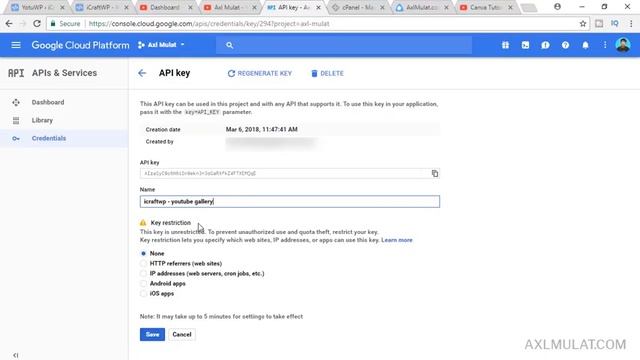Collapse the sidebar with bottom-left chevron
The image size is (640, 360).
click(16, 355)
